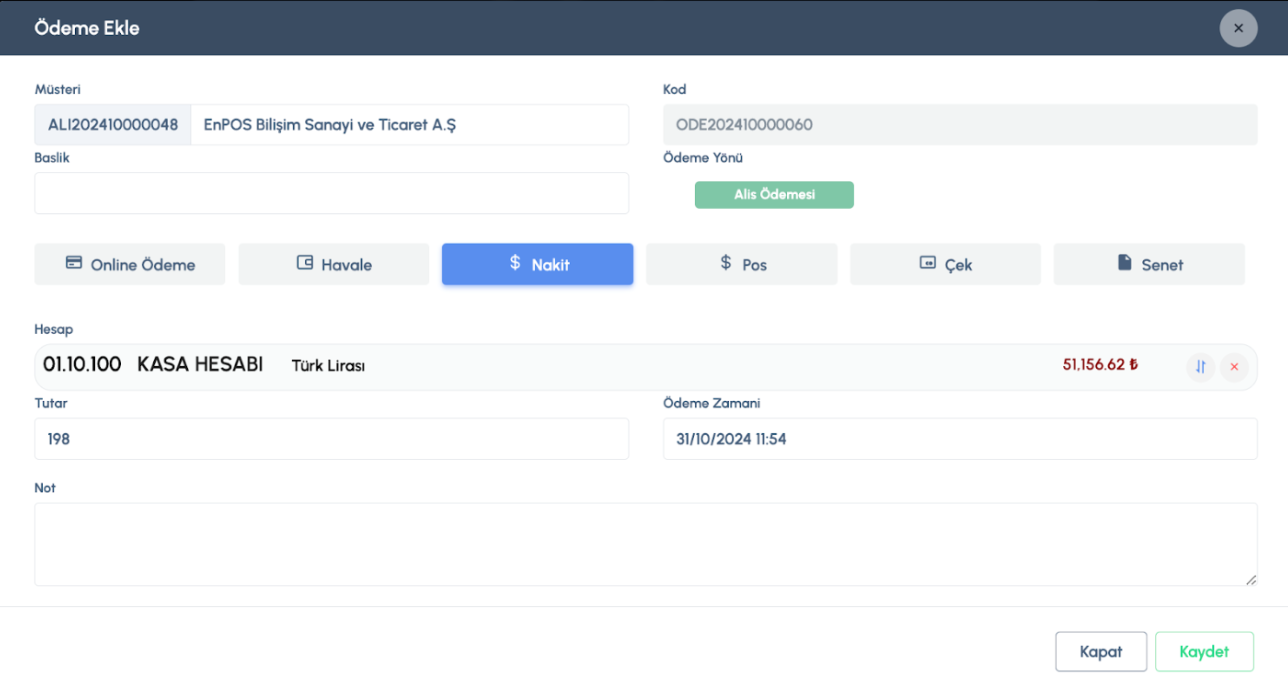The height and width of the screenshot is (675, 1288).
Task: Remove KASA HESABI with red X icon
Action: tap(1234, 367)
